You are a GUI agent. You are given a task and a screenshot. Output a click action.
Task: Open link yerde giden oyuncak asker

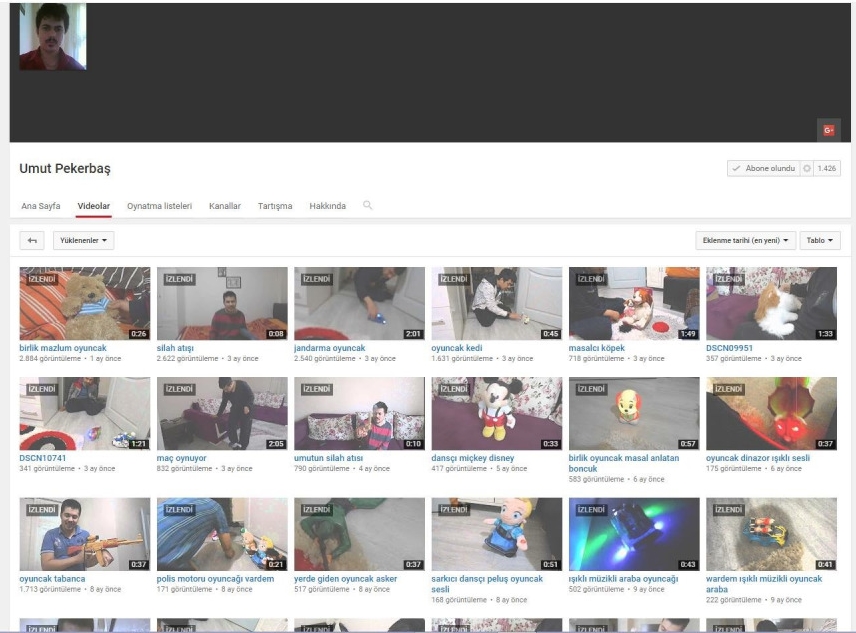point(346,578)
